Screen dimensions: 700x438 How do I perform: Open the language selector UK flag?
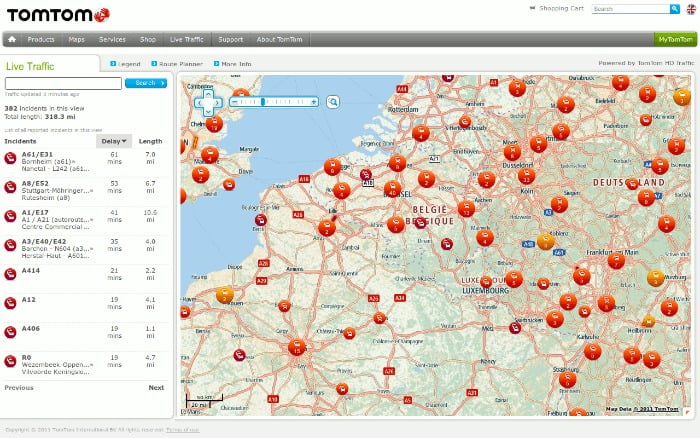click(x=691, y=8)
